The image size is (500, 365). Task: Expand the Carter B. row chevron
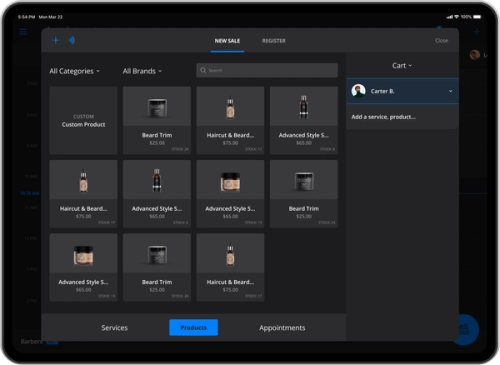tap(450, 91)
